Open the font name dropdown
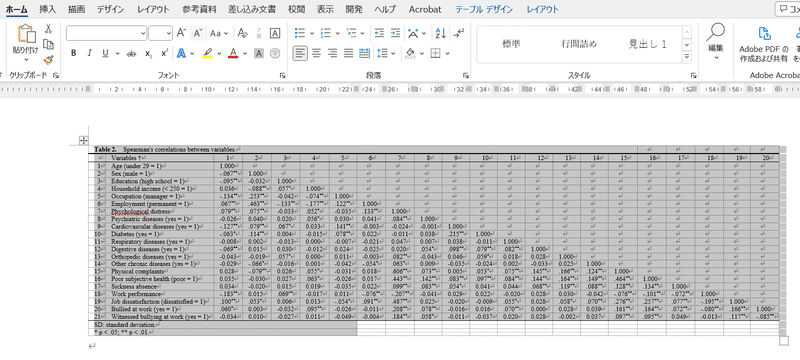This screenshot has width=800, height=360. (143, 34)
